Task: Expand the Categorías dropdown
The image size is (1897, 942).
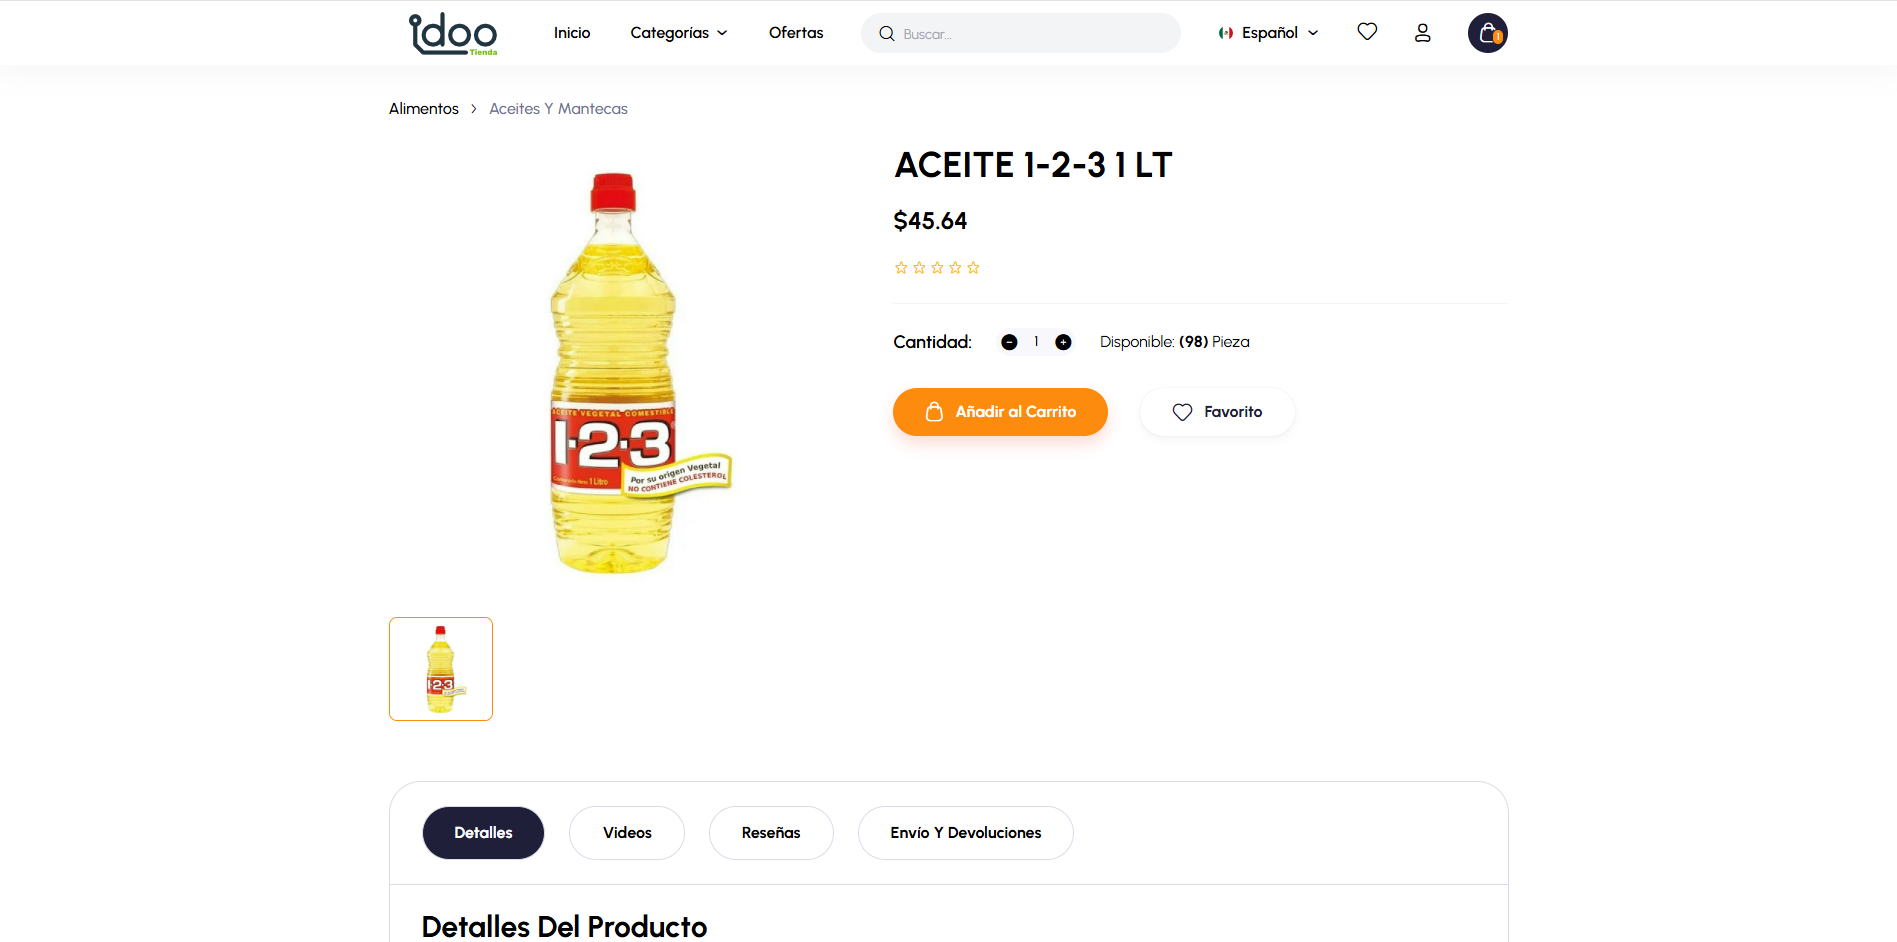Action: coord(679,33)
